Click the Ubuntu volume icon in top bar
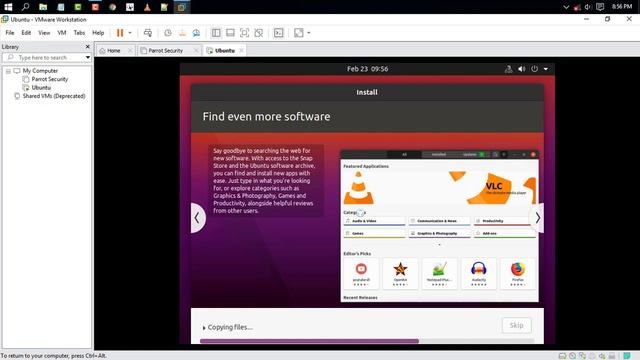Screen dimensions: 640x360 click(522, 69)
